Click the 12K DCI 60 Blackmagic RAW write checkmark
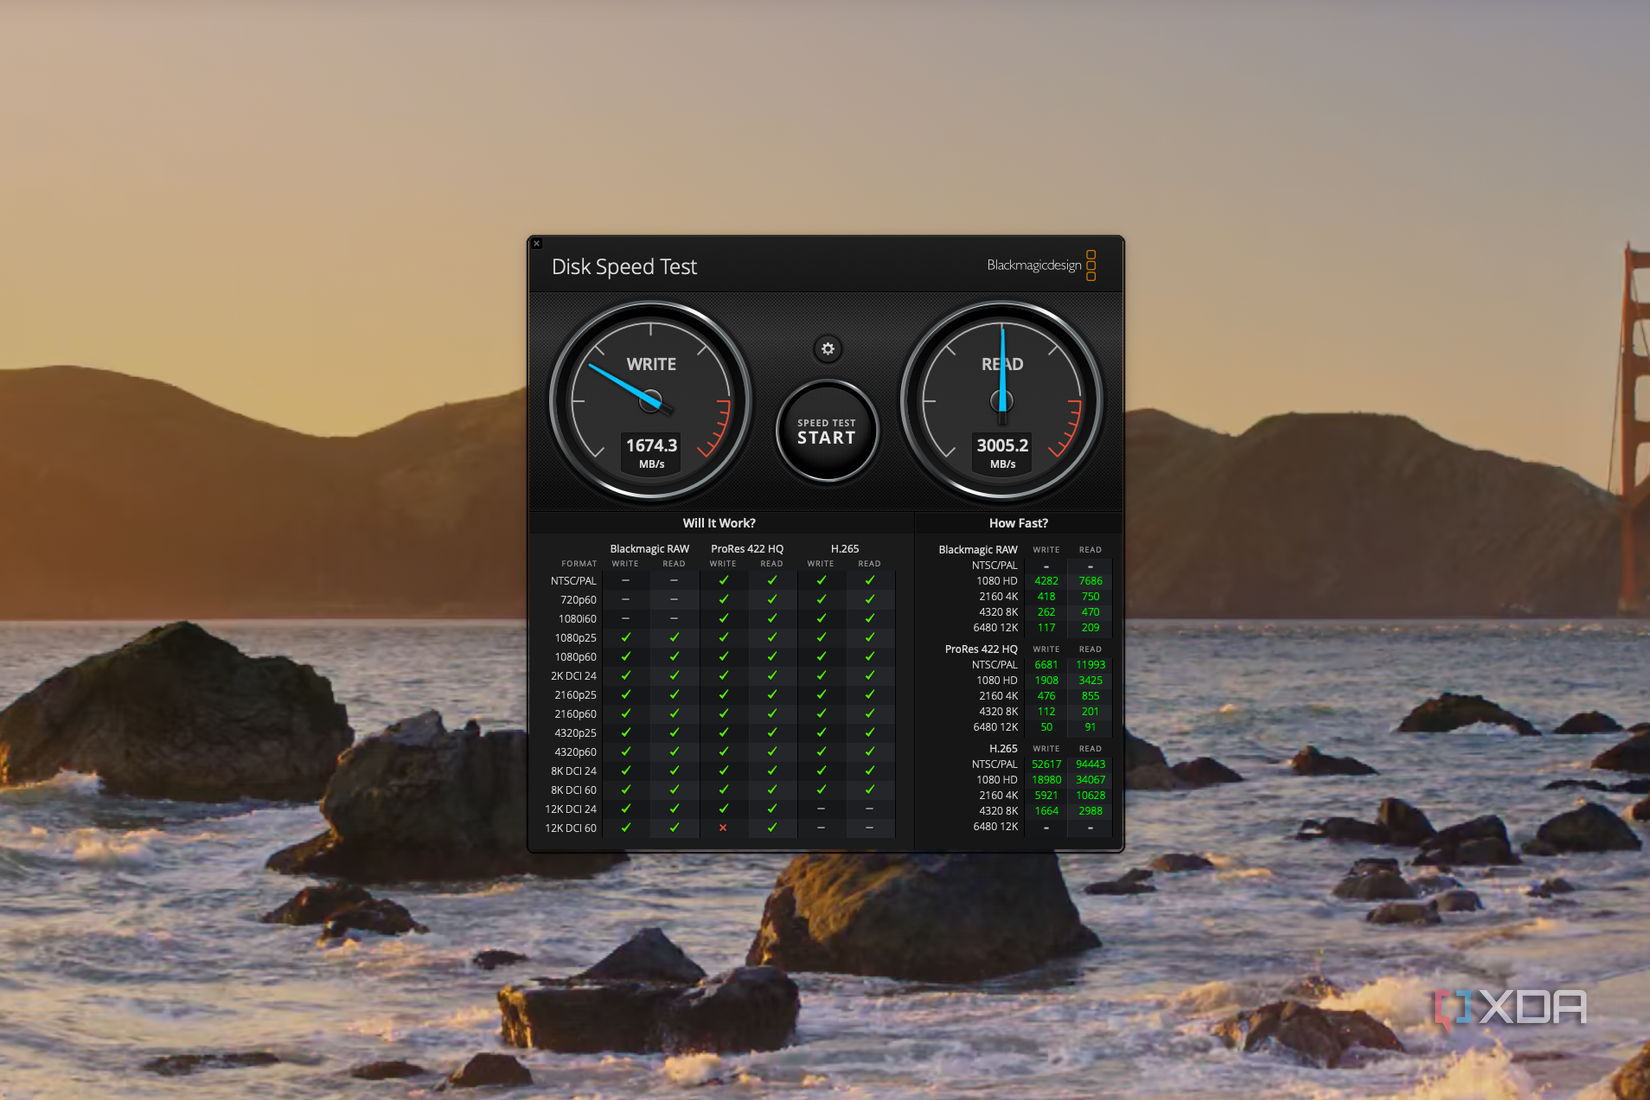The image size is (1650, 1100). 626,828
